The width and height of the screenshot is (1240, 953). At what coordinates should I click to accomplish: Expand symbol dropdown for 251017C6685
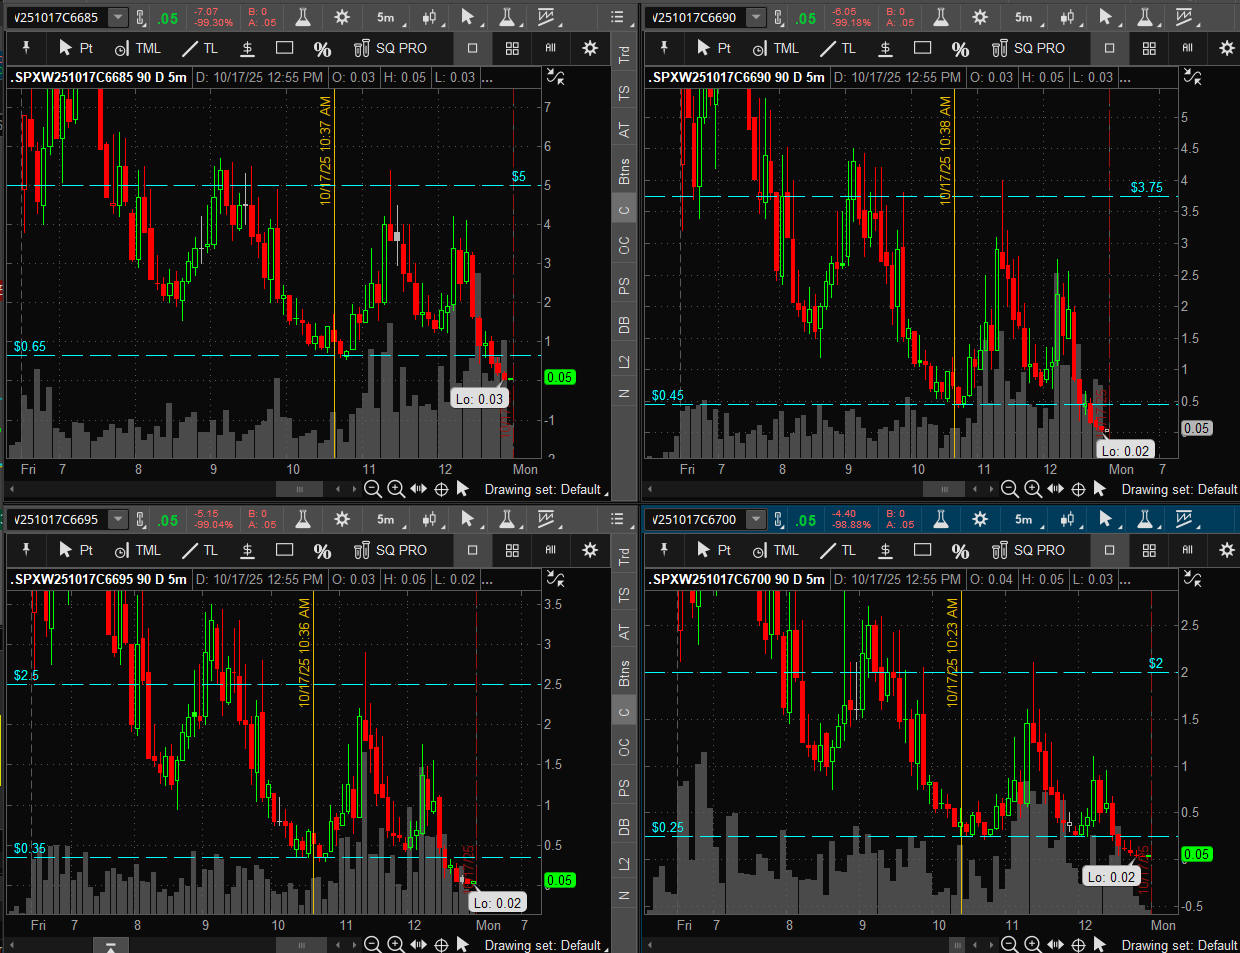click(x=118, y=17)
